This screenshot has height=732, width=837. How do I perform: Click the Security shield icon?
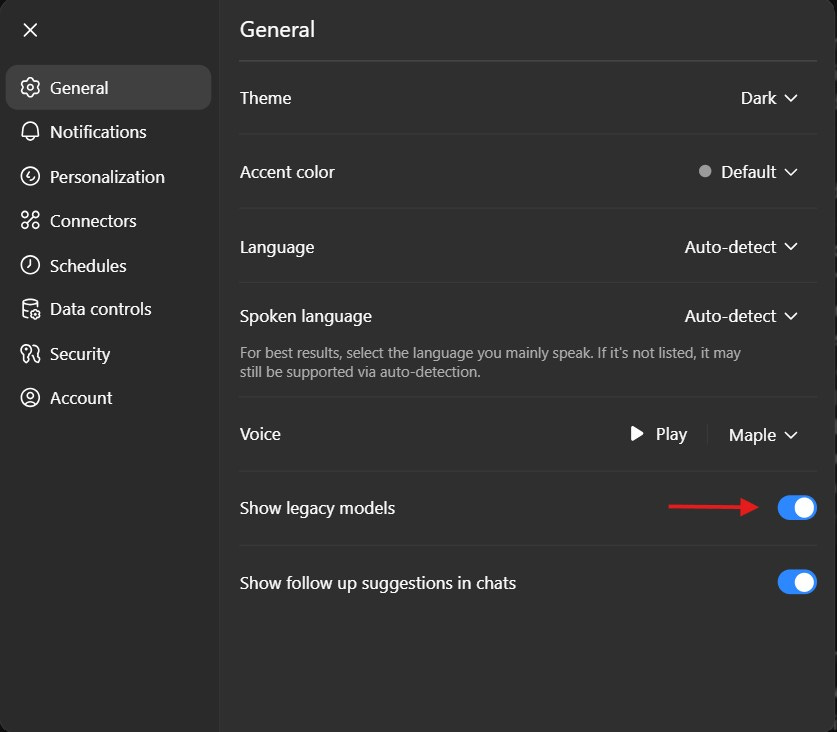[x=29, y=353]
